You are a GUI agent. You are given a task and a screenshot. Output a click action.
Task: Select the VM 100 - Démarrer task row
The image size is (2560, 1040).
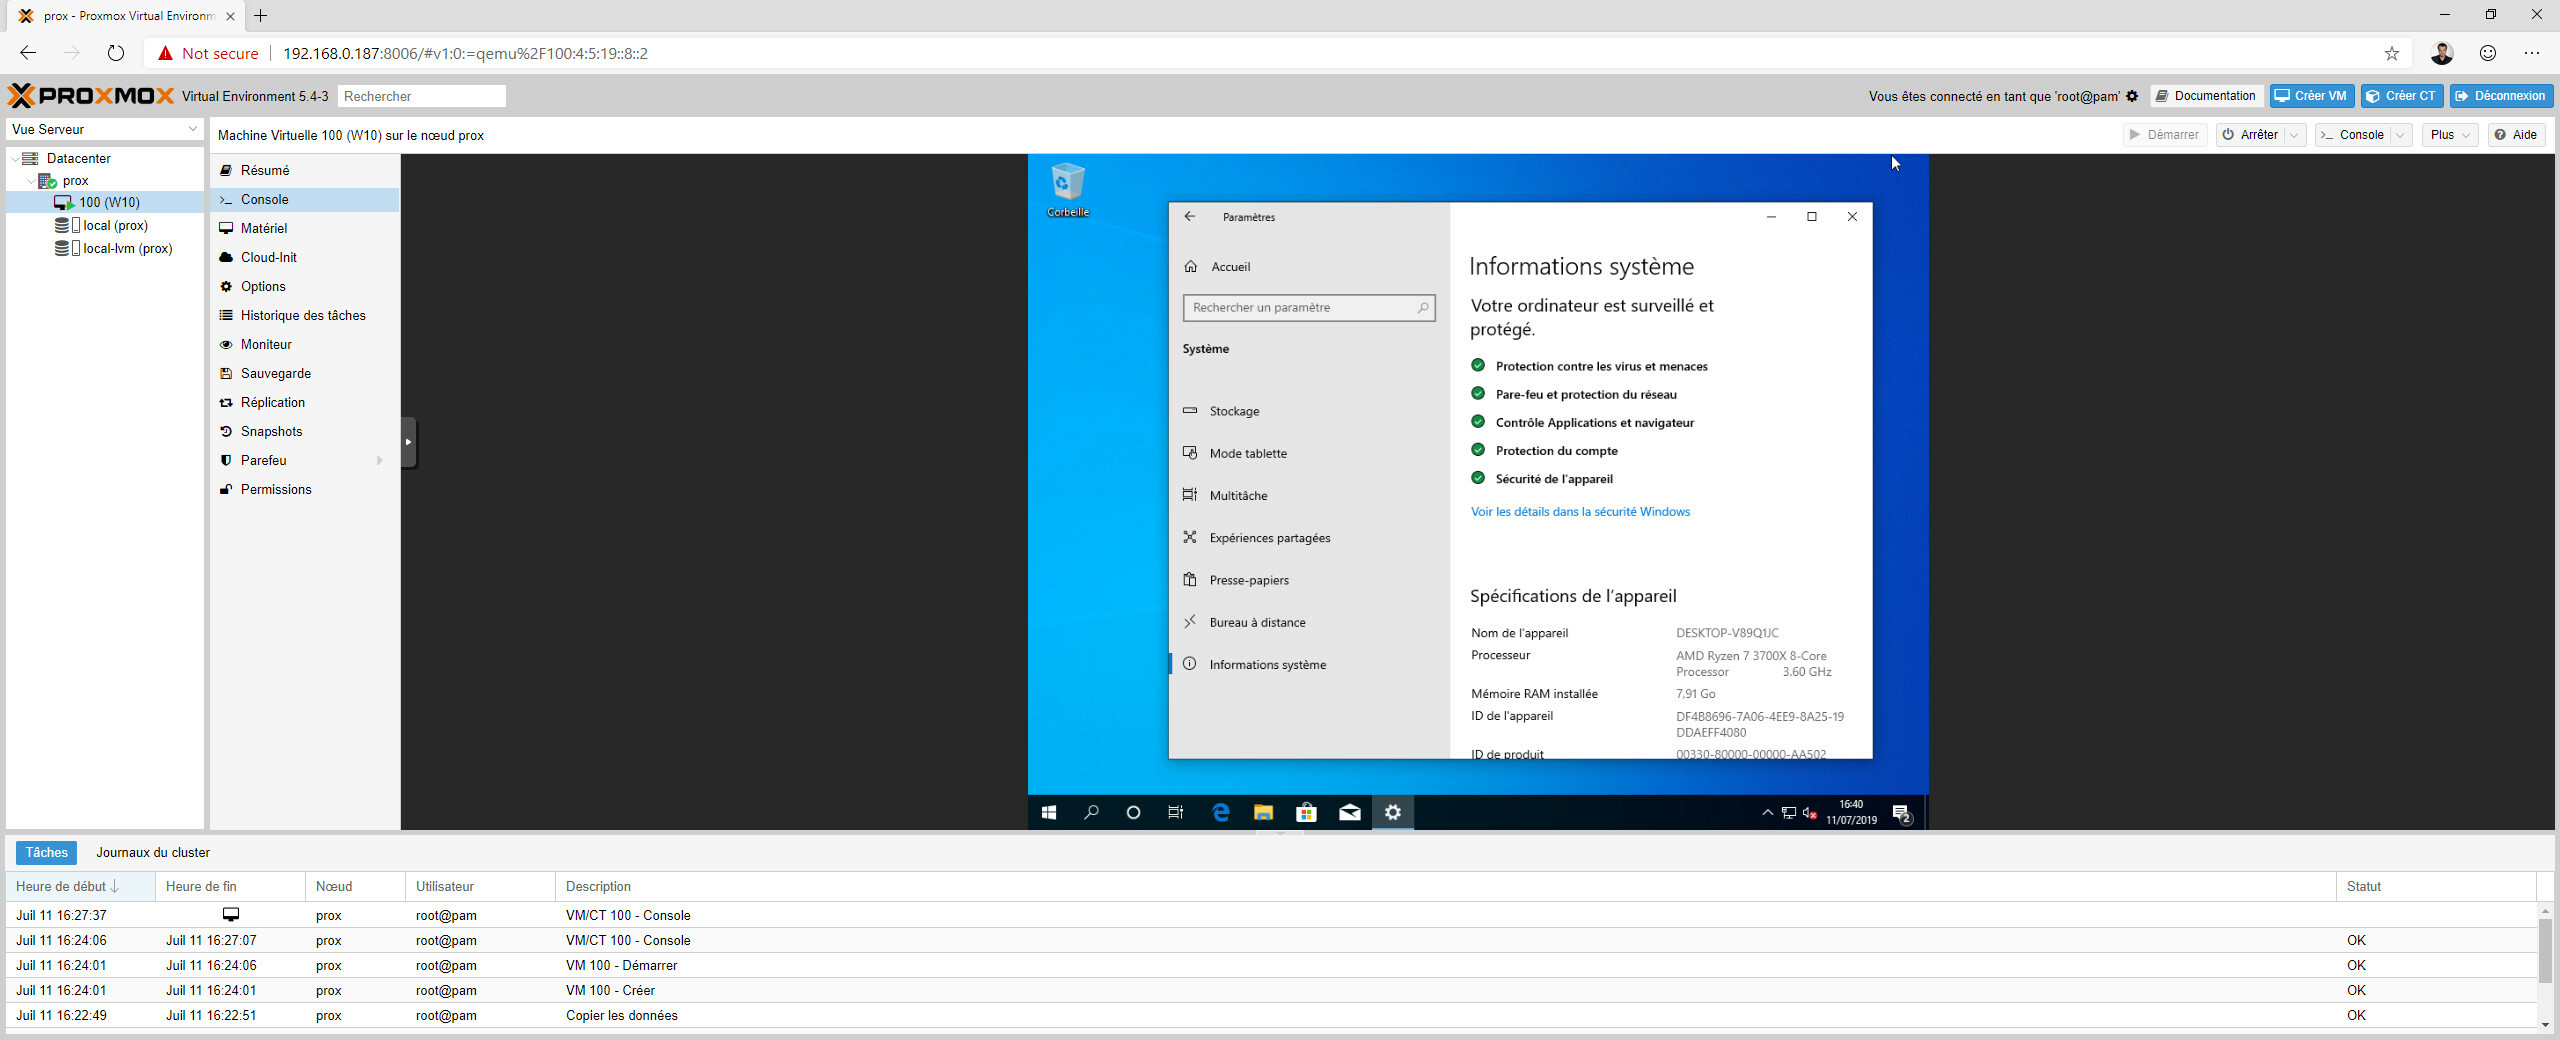tap(1272, 965)
